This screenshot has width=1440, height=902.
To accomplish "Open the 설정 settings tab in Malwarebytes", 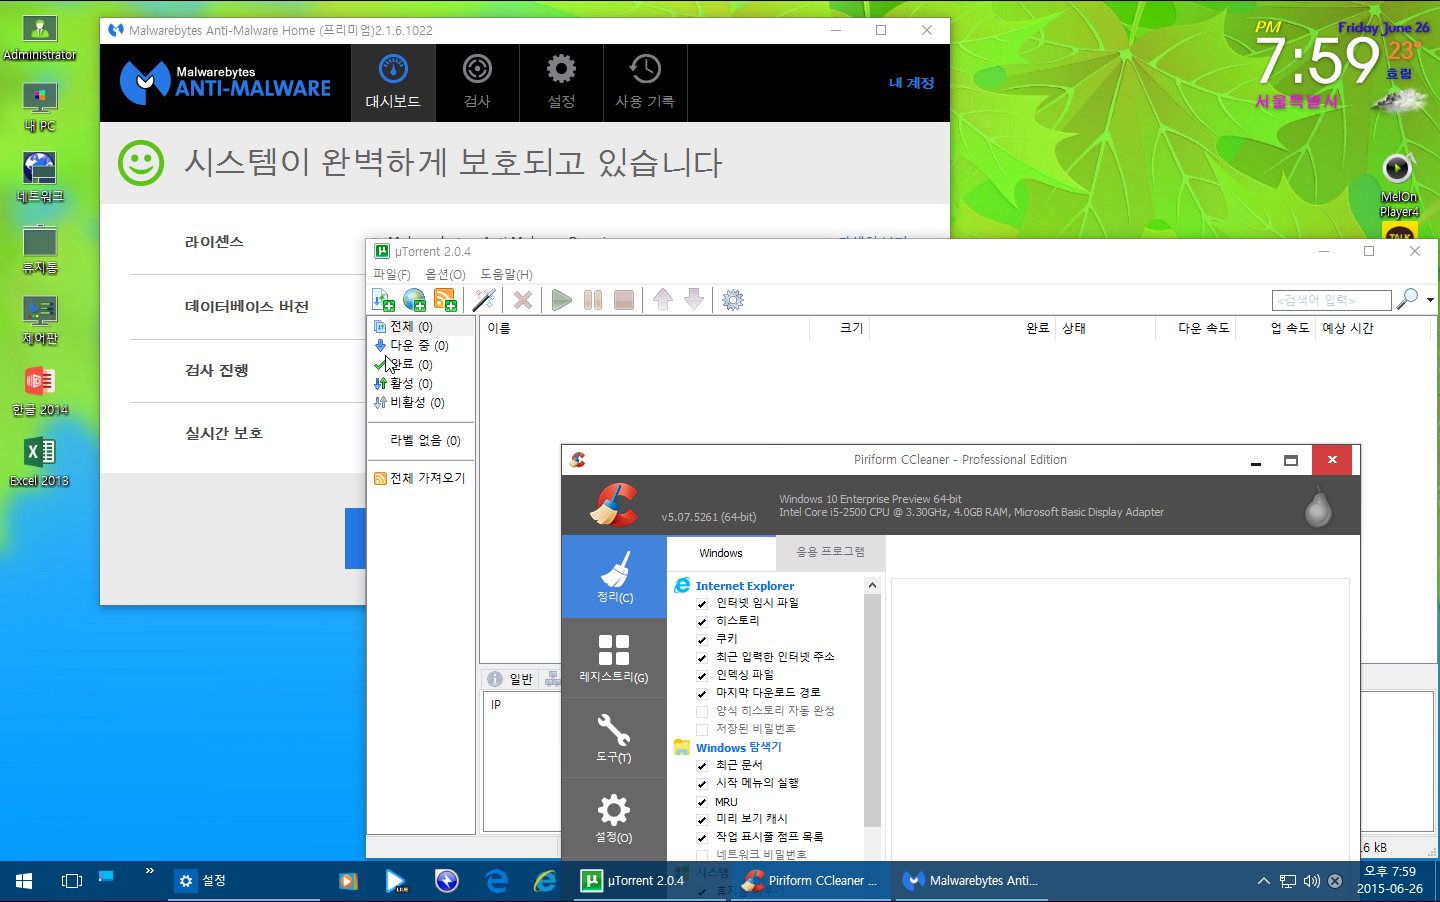I will (561, 83).
